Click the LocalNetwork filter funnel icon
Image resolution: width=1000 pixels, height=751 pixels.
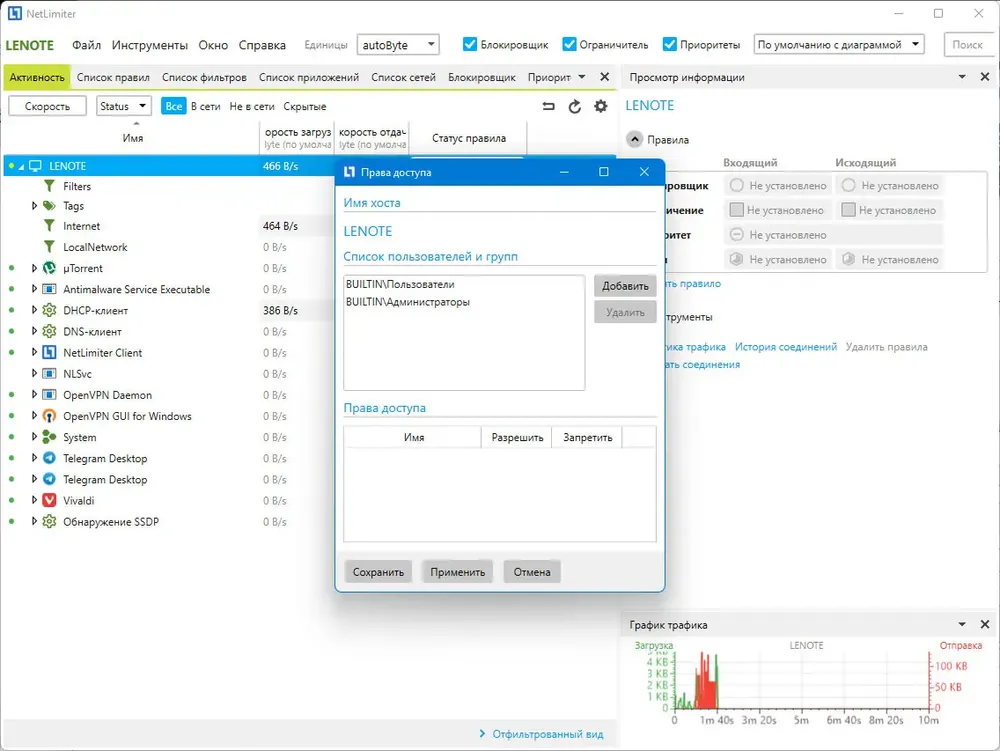49,247
